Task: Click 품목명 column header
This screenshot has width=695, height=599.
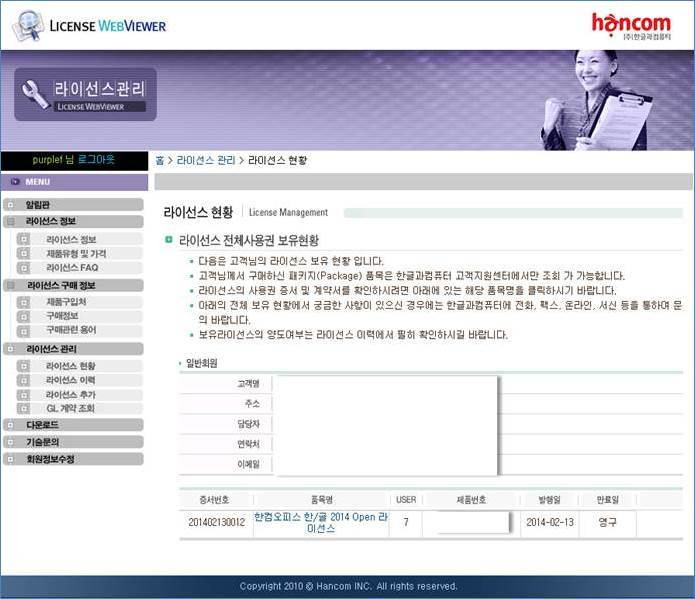Action: coord(321,500)
